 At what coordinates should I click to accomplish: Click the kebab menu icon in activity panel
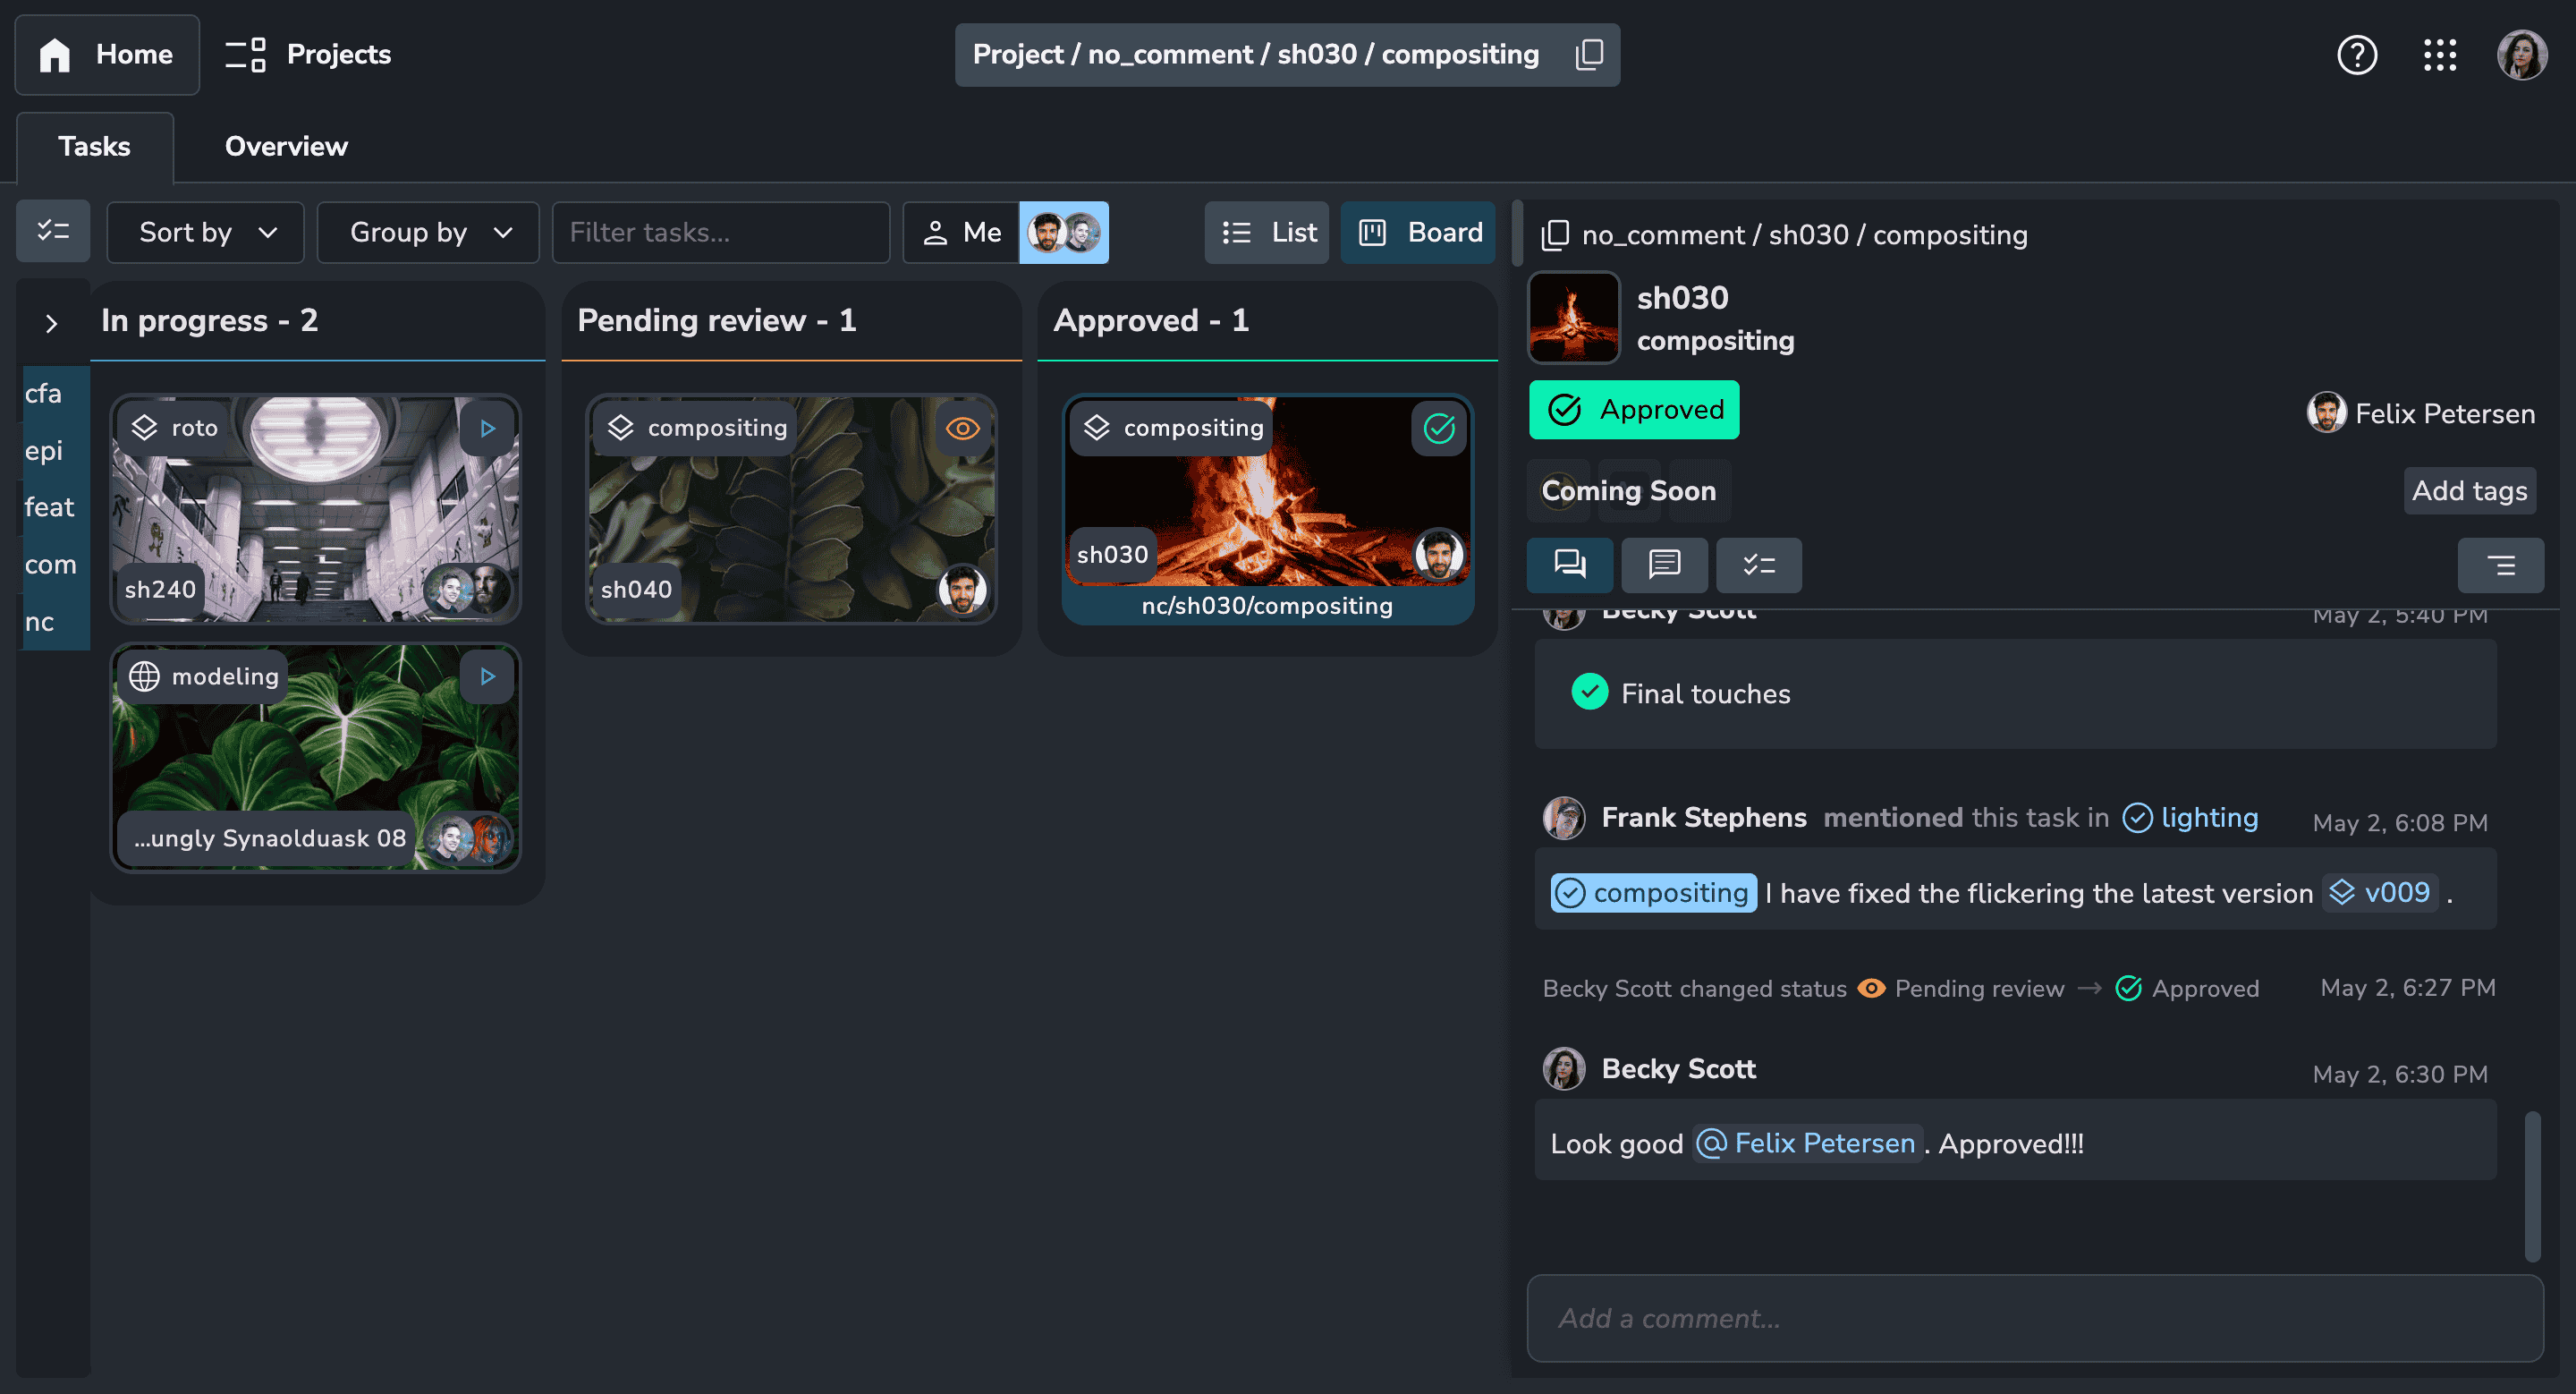pos(2502,563)
